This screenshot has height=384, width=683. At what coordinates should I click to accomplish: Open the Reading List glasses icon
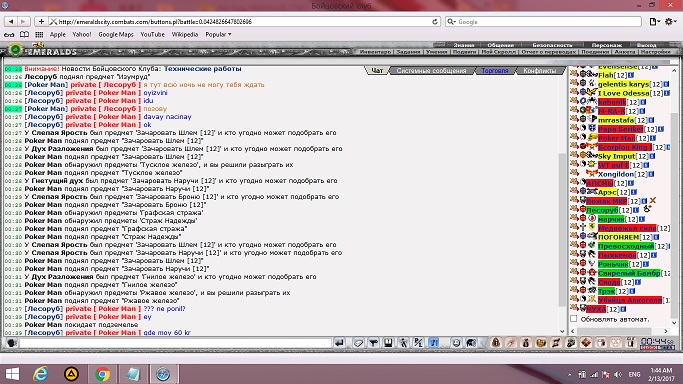pyautogui.click(x=9, y=34)
